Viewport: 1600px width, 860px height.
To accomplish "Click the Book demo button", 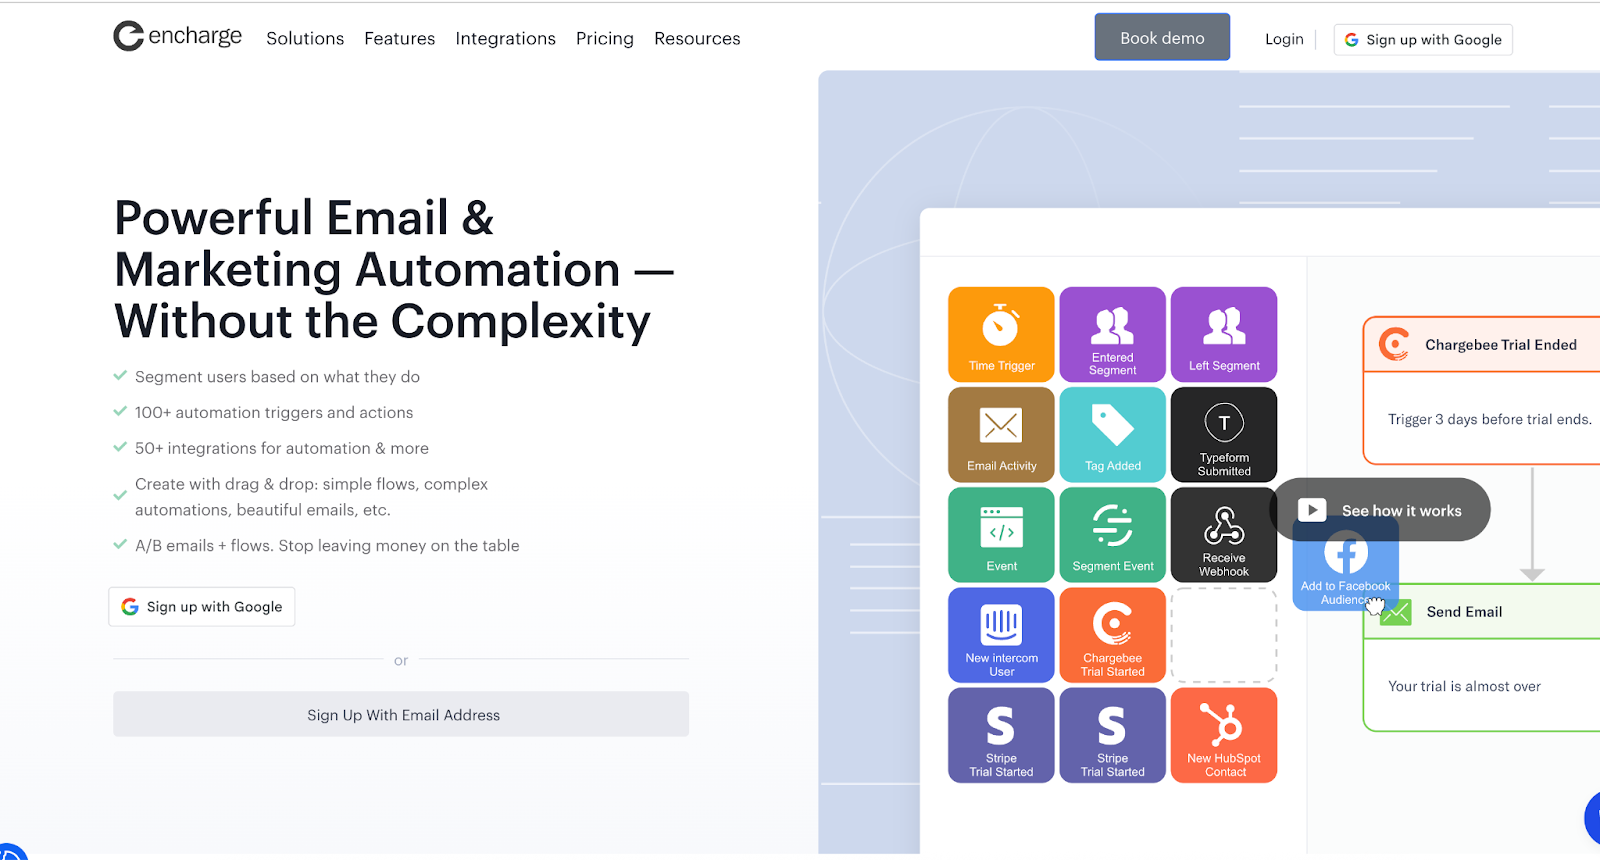I will pyautogui.click(x=1162, y=38).
